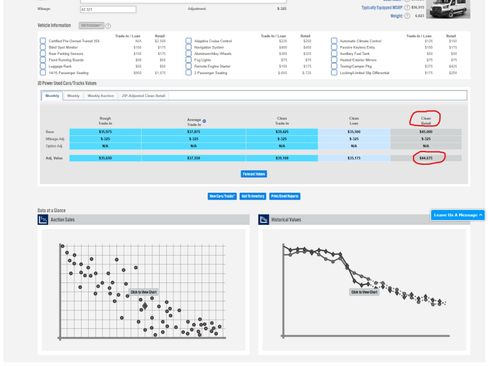Enable the Rear Parking Sensors checkbox
The image size is (488, 366).
coord(43,53)
